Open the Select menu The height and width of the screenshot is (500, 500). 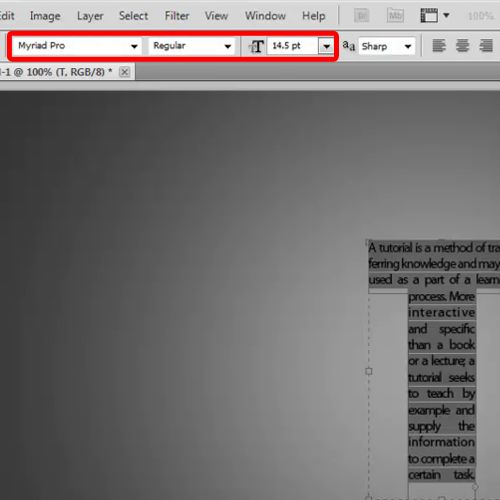133,16
